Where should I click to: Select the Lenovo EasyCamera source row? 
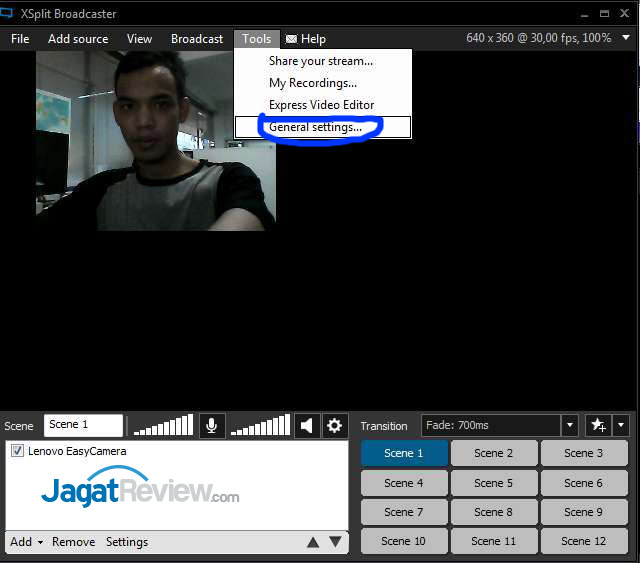(x=177, y=451)
